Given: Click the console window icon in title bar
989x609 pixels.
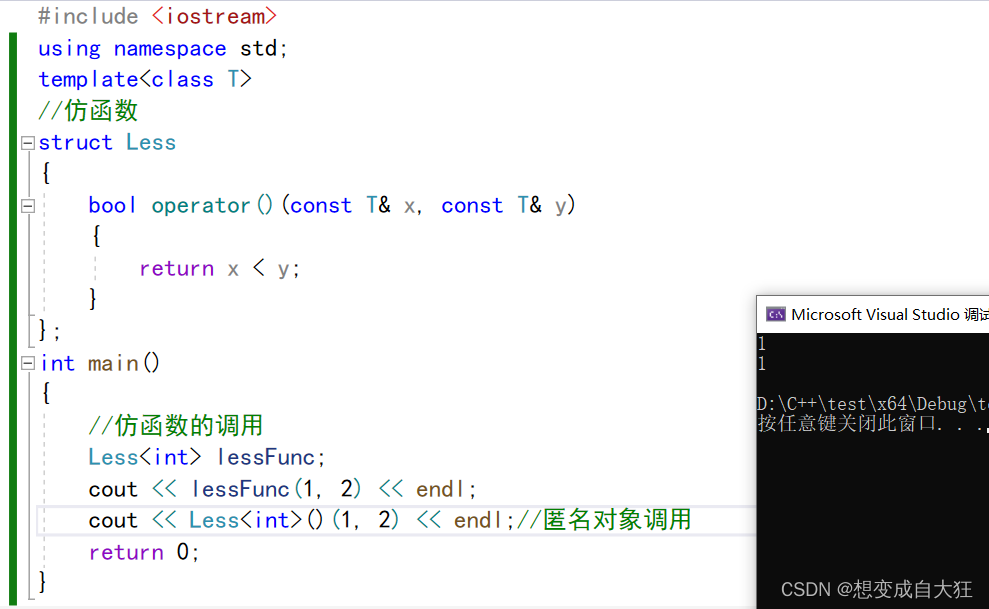Looking at the screenshot, I should [775, 315].
